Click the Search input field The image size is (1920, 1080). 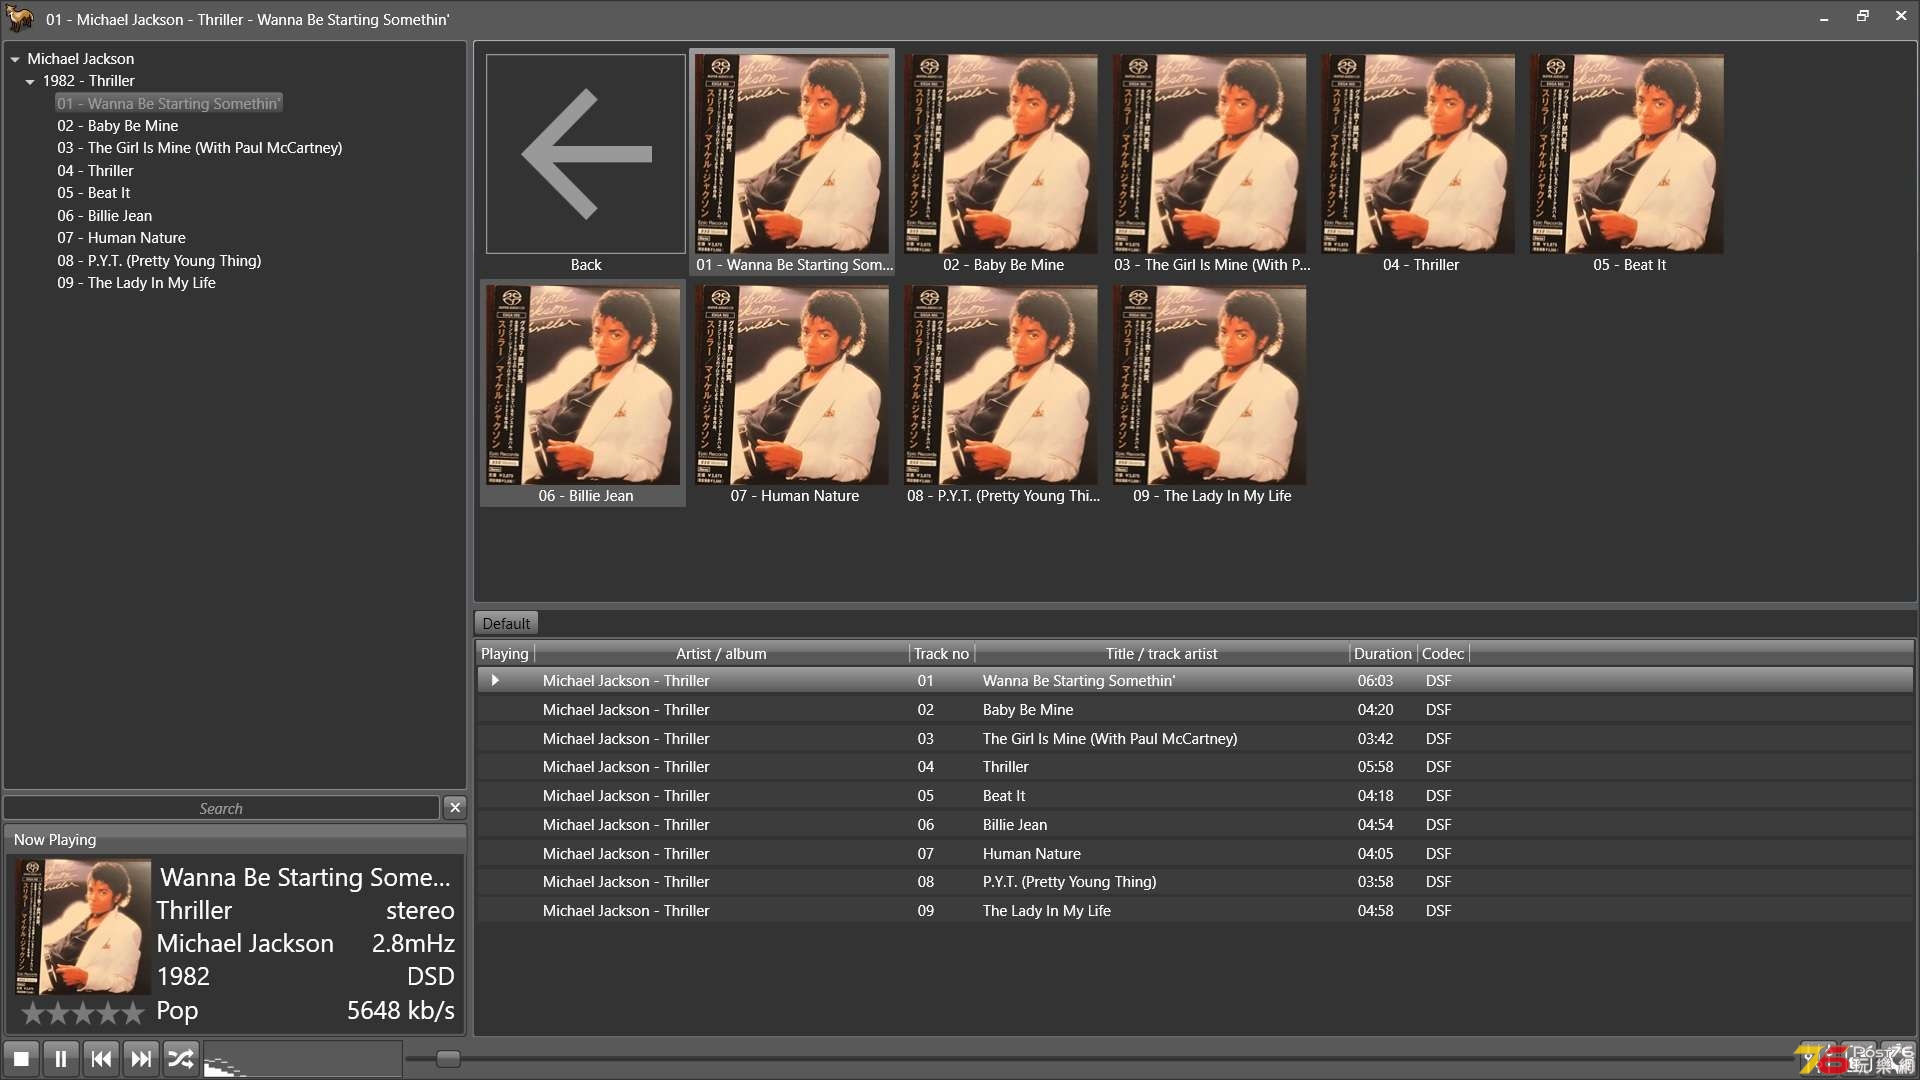[x=221, y=808]
